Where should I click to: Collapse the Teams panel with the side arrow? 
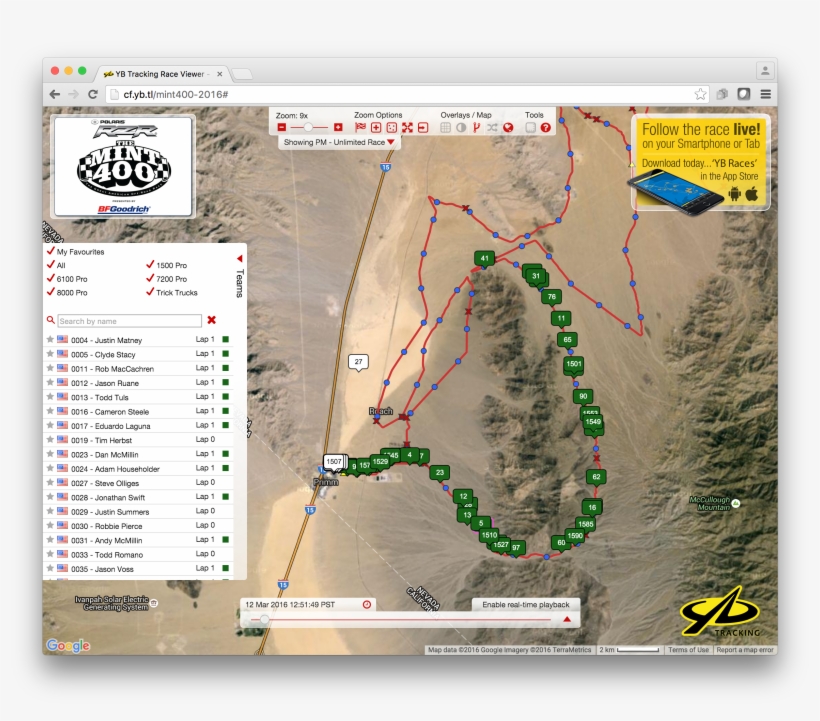(240, 258)
